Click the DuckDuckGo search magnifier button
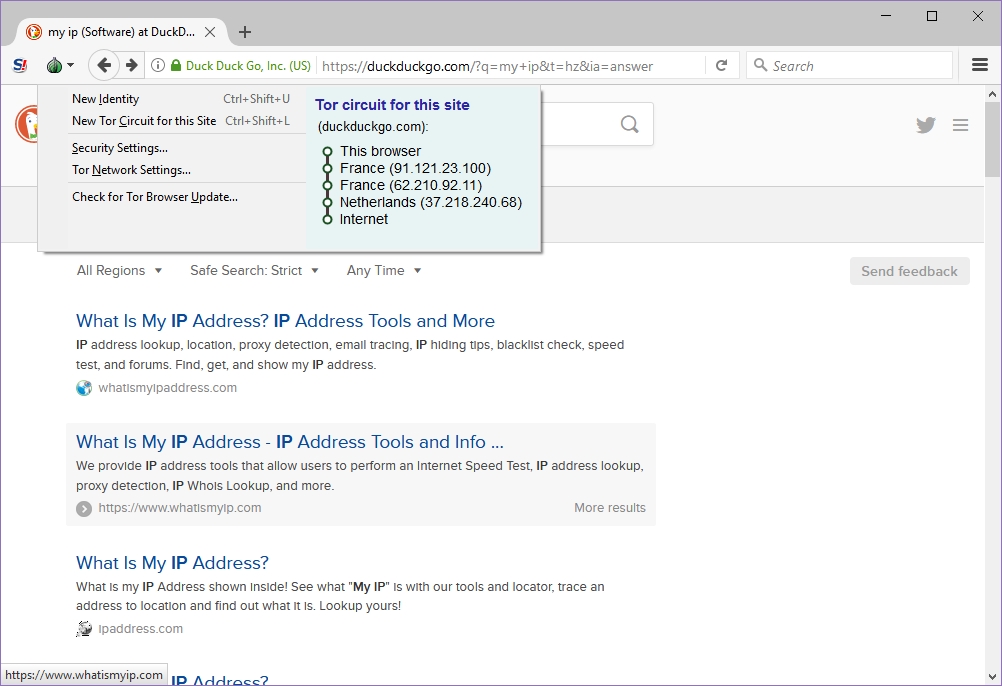The width and height of the screenshot is (1002, 686). point(629,124)
